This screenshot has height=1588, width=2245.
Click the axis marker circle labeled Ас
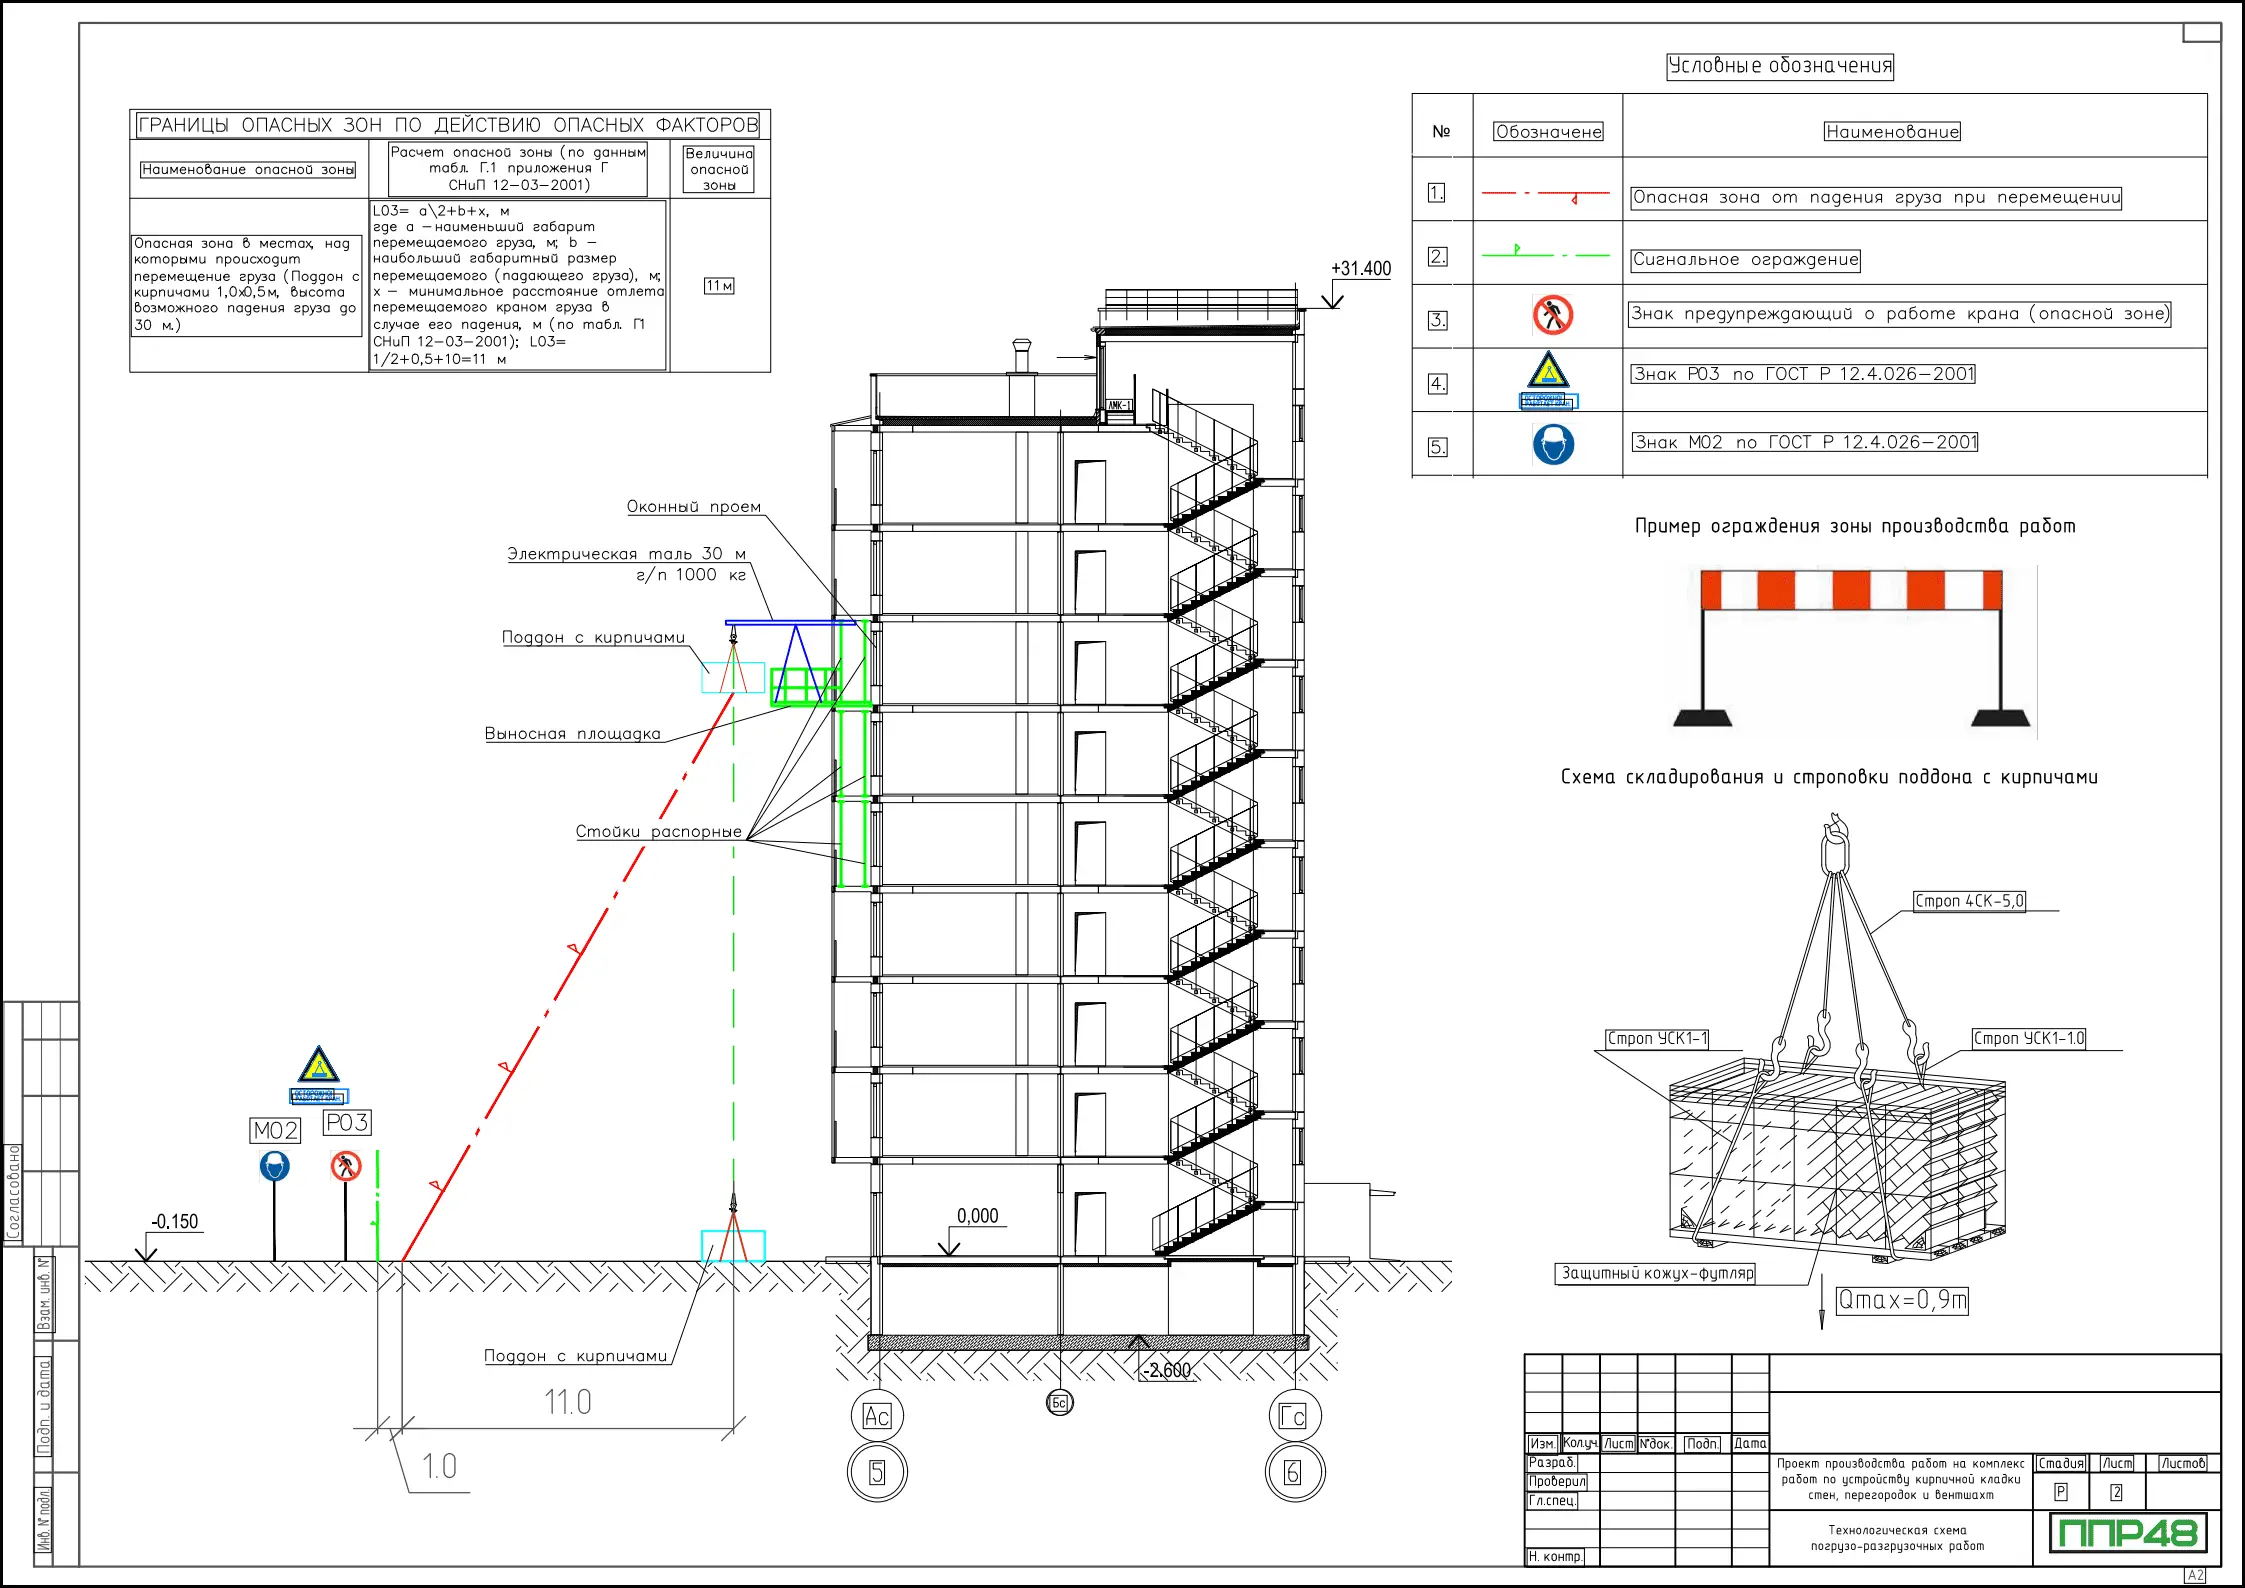[877, 1416]
